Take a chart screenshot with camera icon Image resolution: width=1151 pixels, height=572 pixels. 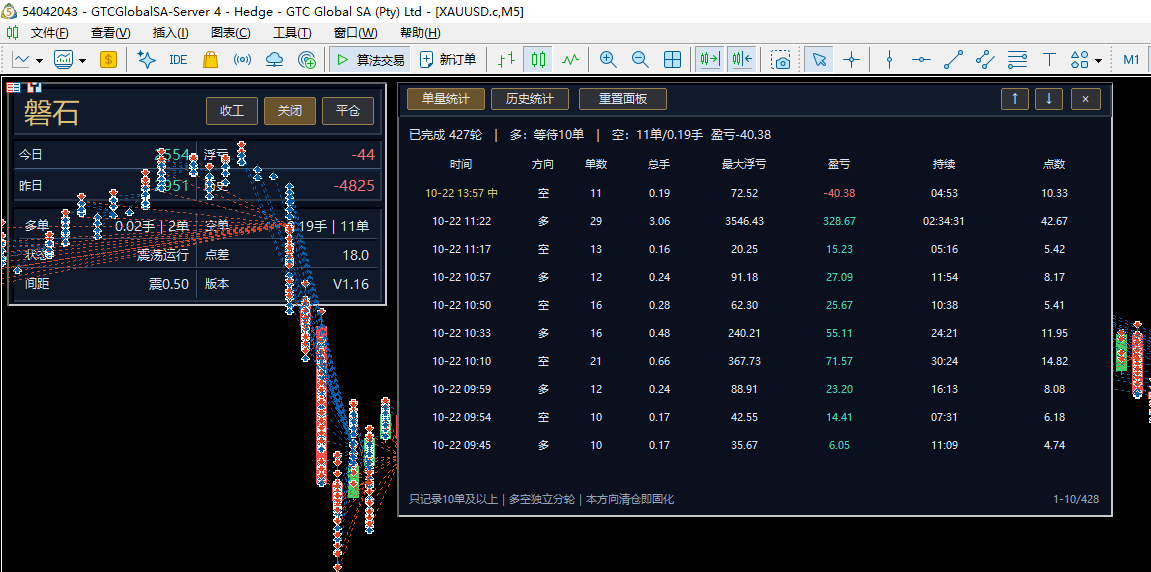tap(781, 59)
